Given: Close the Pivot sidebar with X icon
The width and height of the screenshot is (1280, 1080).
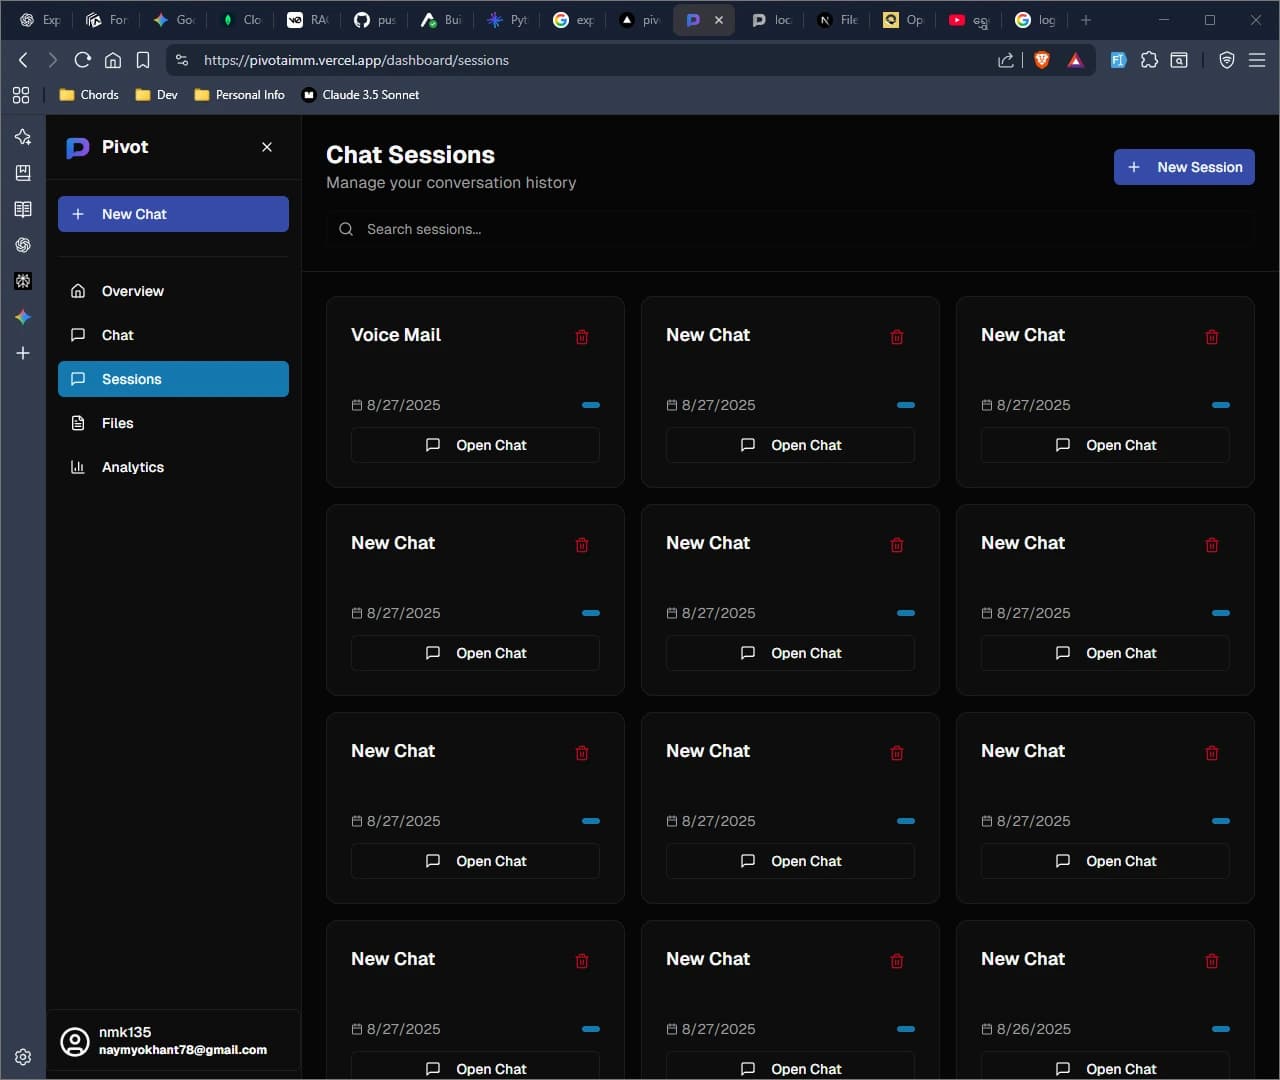Looking at the screenshot, I should 267,147.
